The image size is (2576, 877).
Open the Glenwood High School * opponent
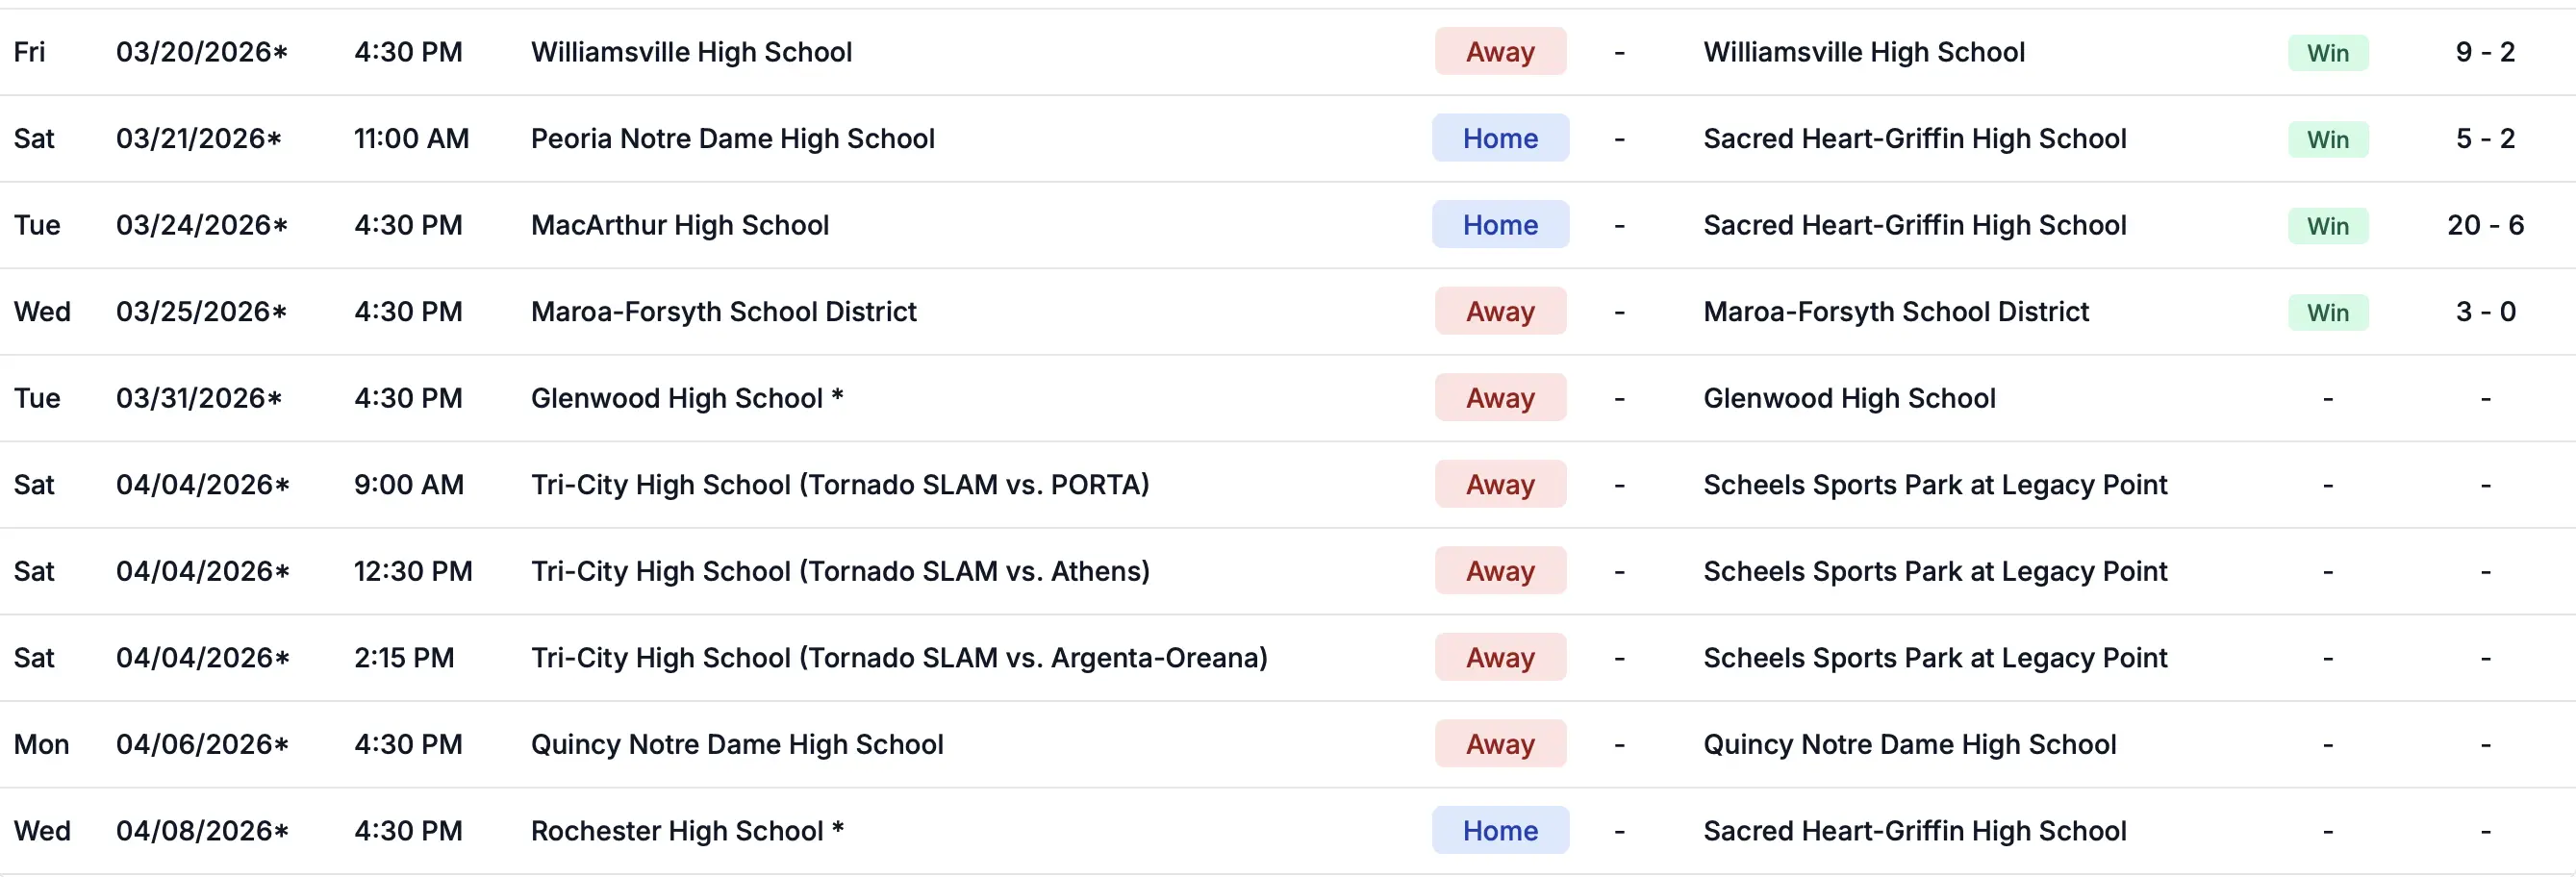(x=686, y=398)
